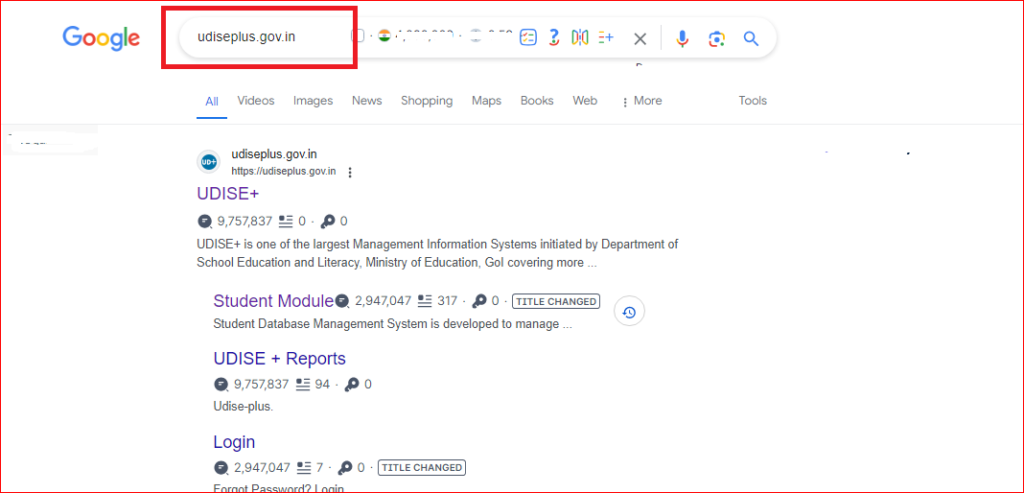Open the News tab
Viewport: 1024px width, 493px height.
(x=367, y=101)
